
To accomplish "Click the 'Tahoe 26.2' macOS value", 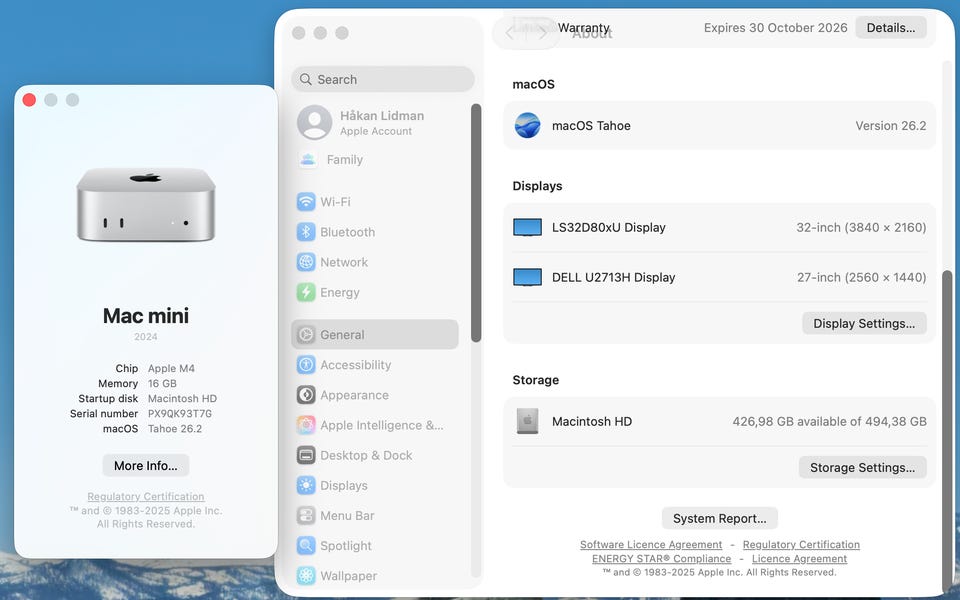I will [x=174, y=429].
